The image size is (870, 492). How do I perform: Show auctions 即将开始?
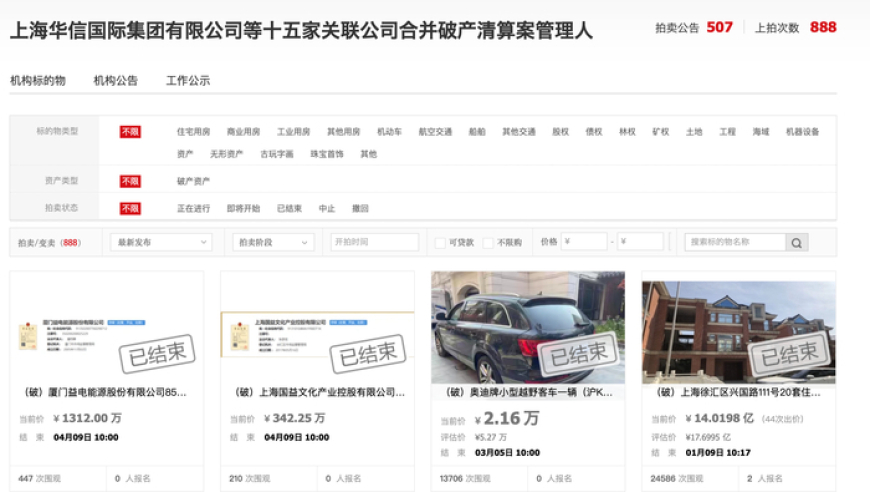[243, 209]
